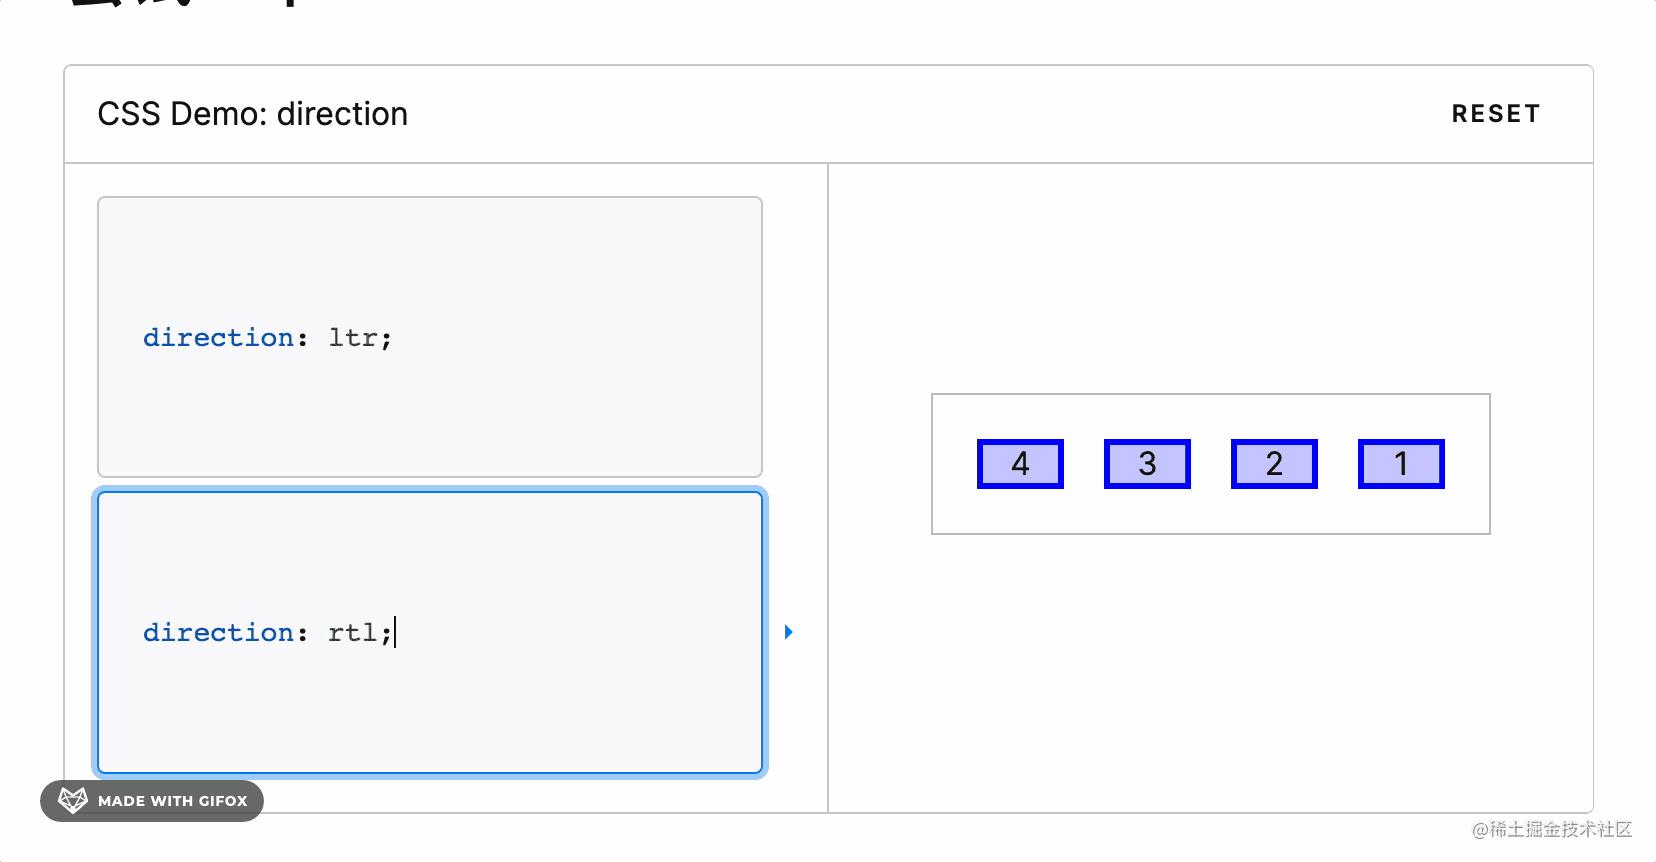Click the box labeled 1 in the preview

coord(1400,463)
